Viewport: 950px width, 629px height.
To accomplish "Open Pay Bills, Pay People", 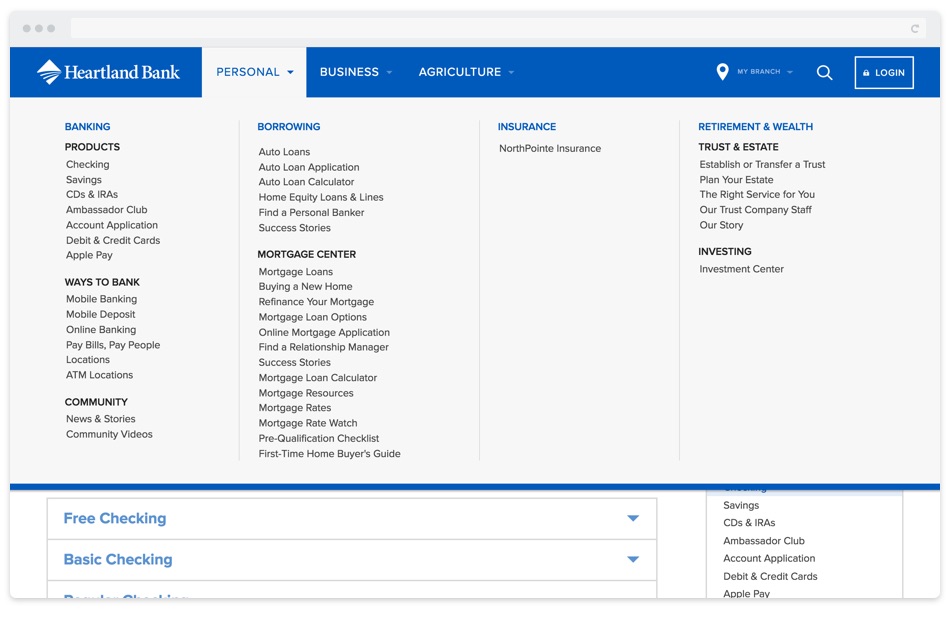I will (x=113, y=345).
